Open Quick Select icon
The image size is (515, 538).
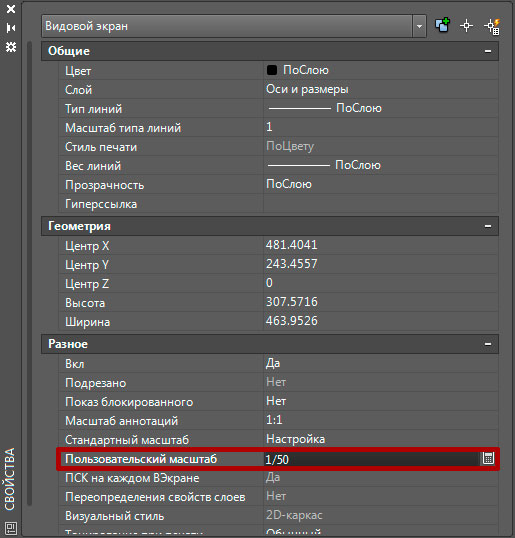point(492,26)
